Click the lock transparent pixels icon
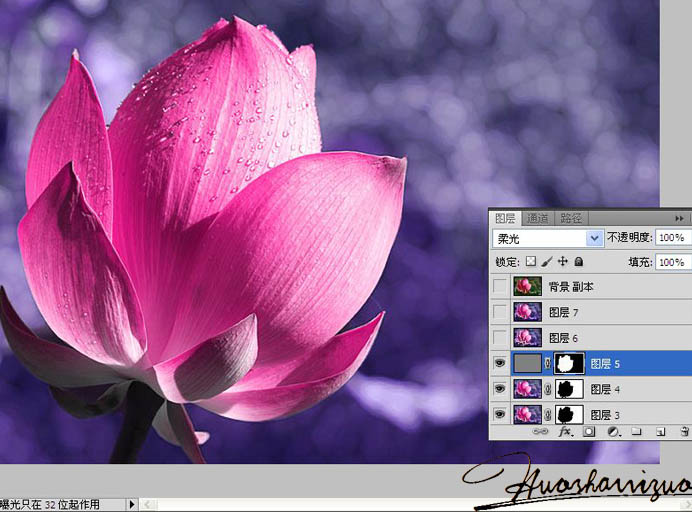The height and width of the screenshot is (512, 692). [531, 262]
